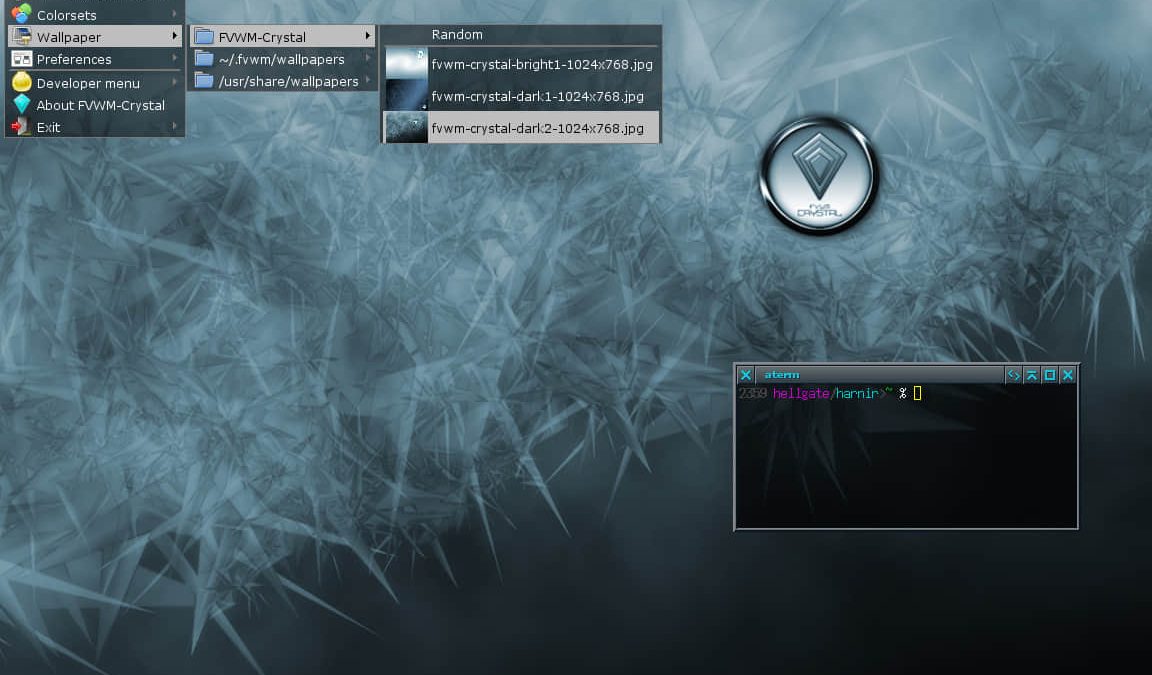Click the submenu arrow on the Wallpaper entry

point(174,35)
